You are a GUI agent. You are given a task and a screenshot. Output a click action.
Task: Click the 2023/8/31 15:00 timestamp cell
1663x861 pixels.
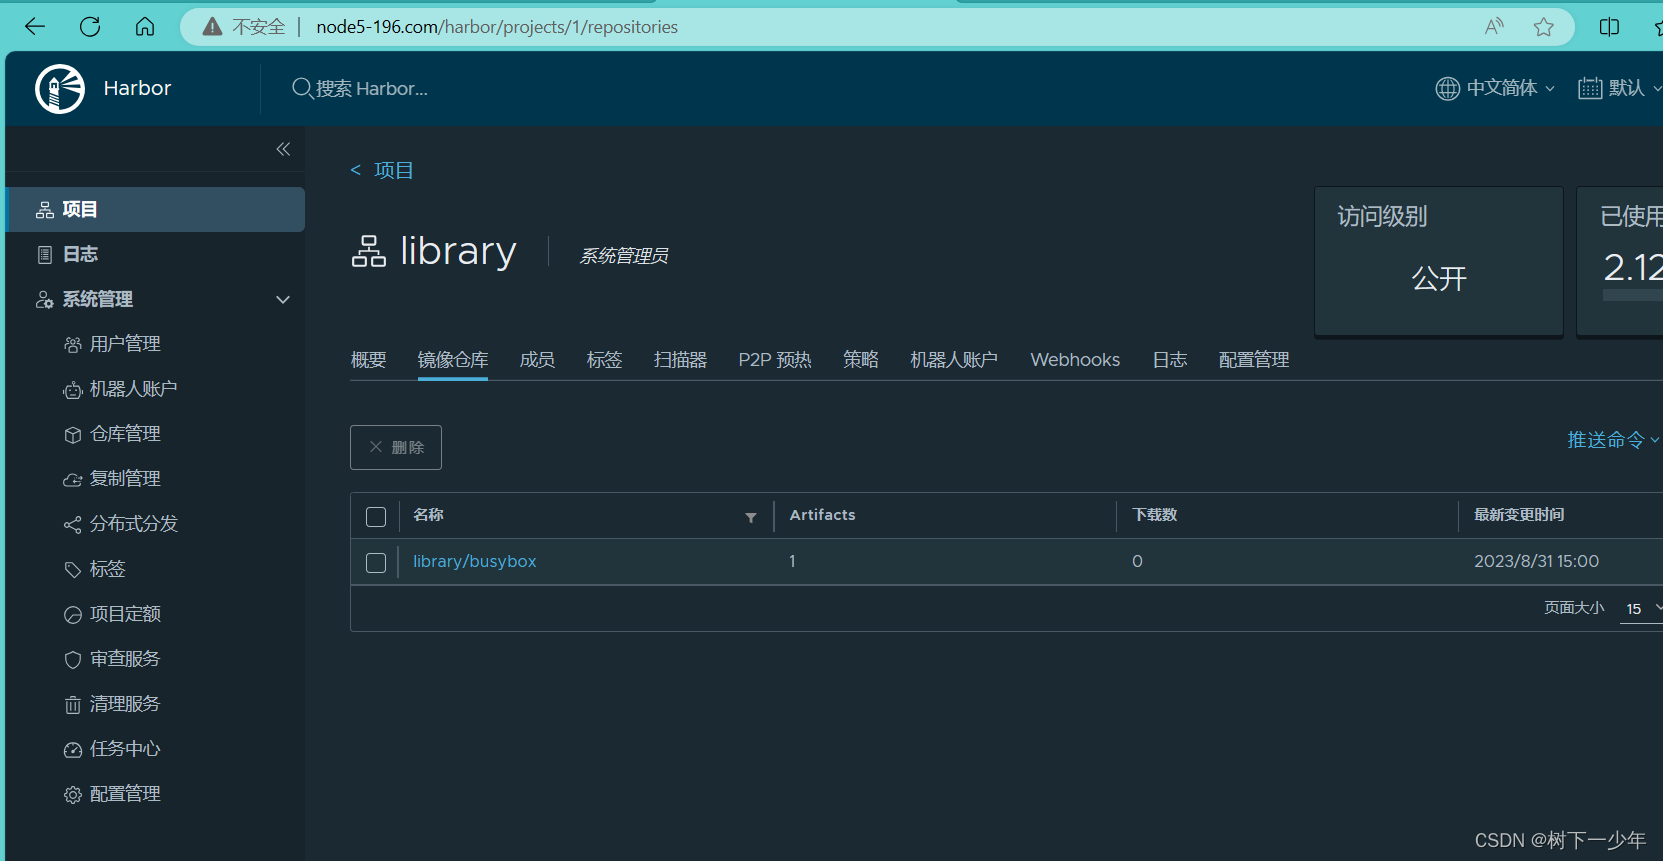(x=1536, y=562)
